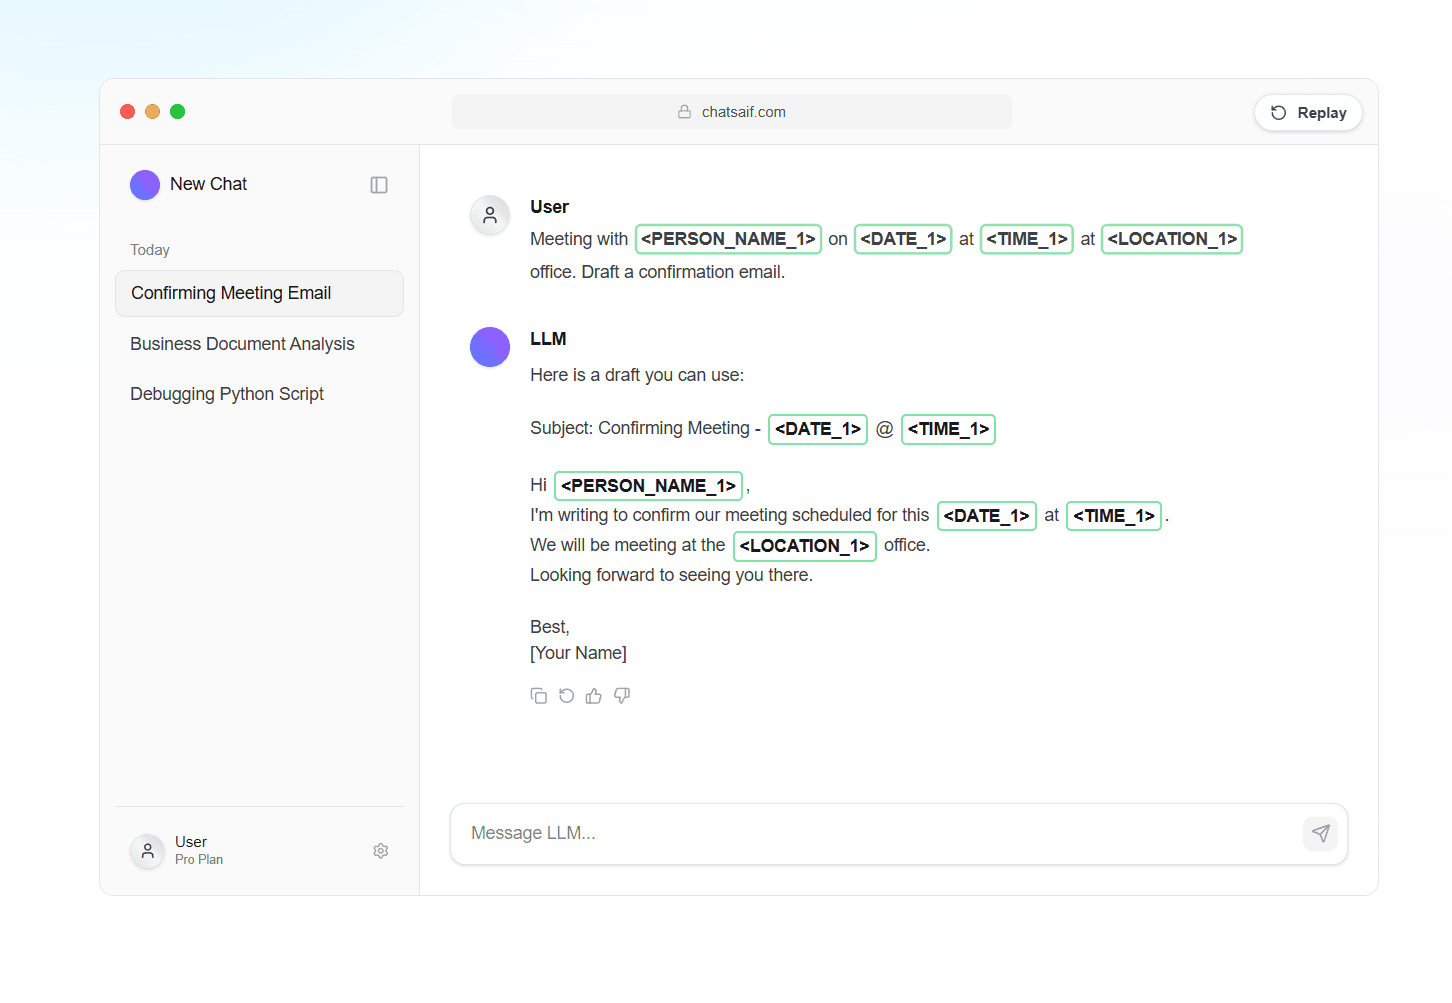Click the PERSON_NAME_1 tag in the user message

coord(728,238)
